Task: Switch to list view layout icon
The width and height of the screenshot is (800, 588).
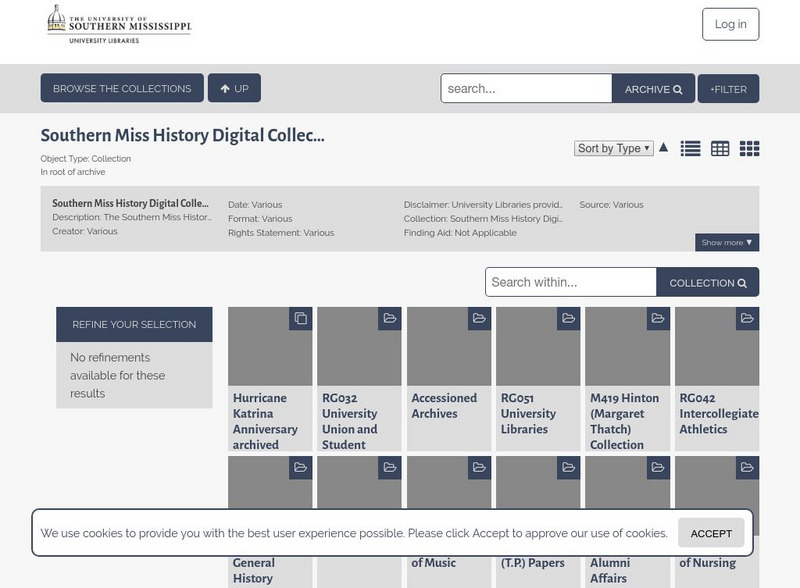Action: 690,148
